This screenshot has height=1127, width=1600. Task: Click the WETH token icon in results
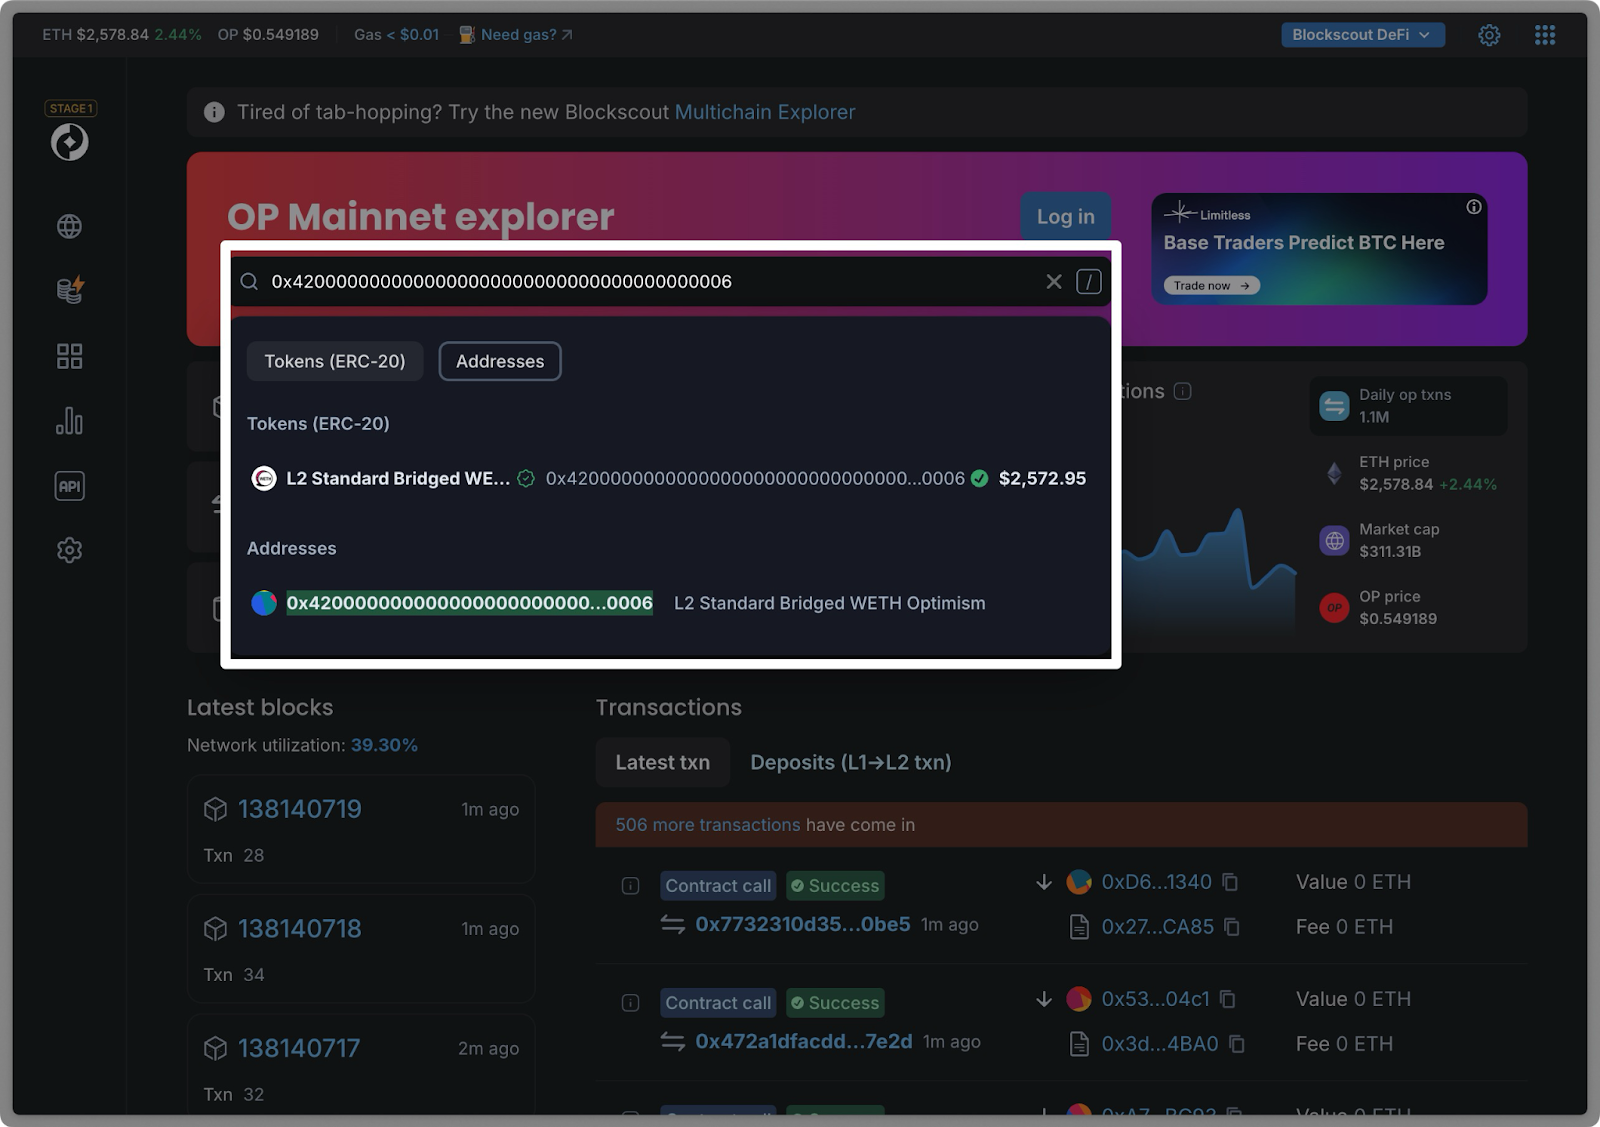(264, 479)
